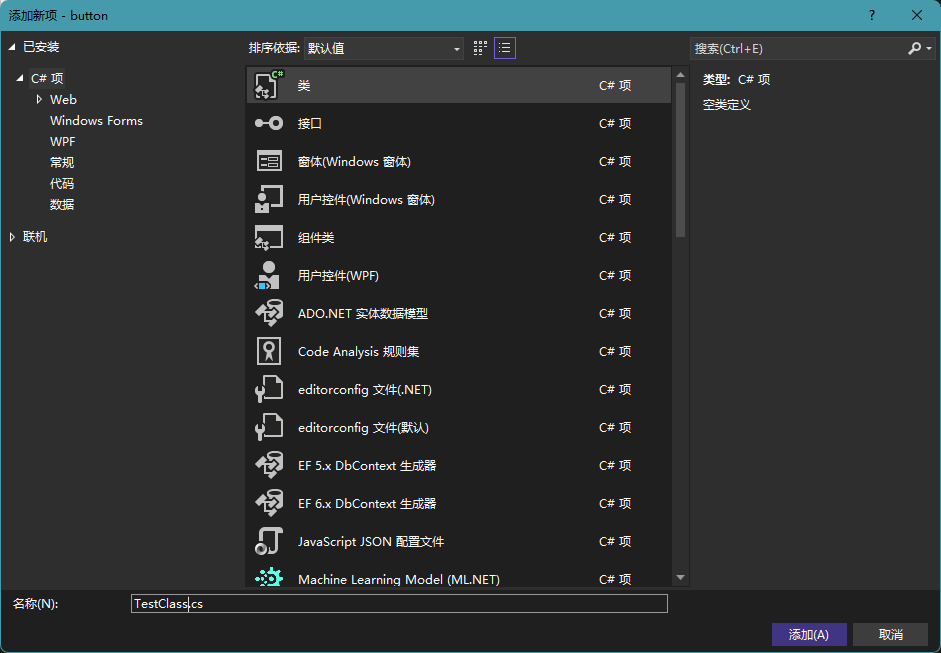941x653 pixels.
Task: Click the Machine Learning Model icon
Action: [x=268, y=577]
